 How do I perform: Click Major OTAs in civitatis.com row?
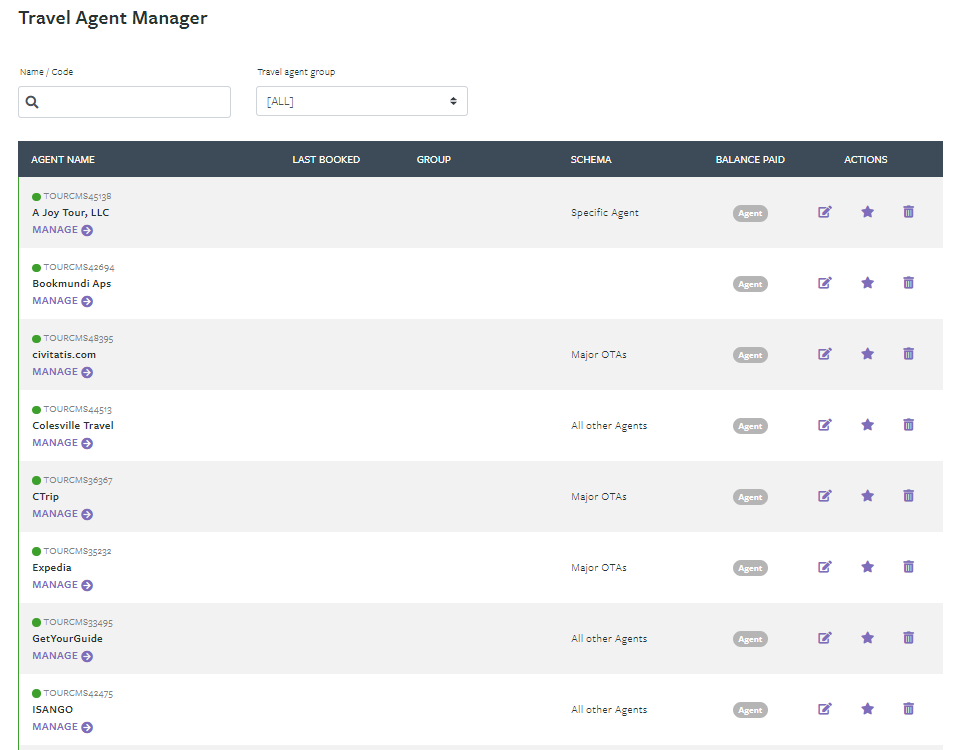pos(599,354)
